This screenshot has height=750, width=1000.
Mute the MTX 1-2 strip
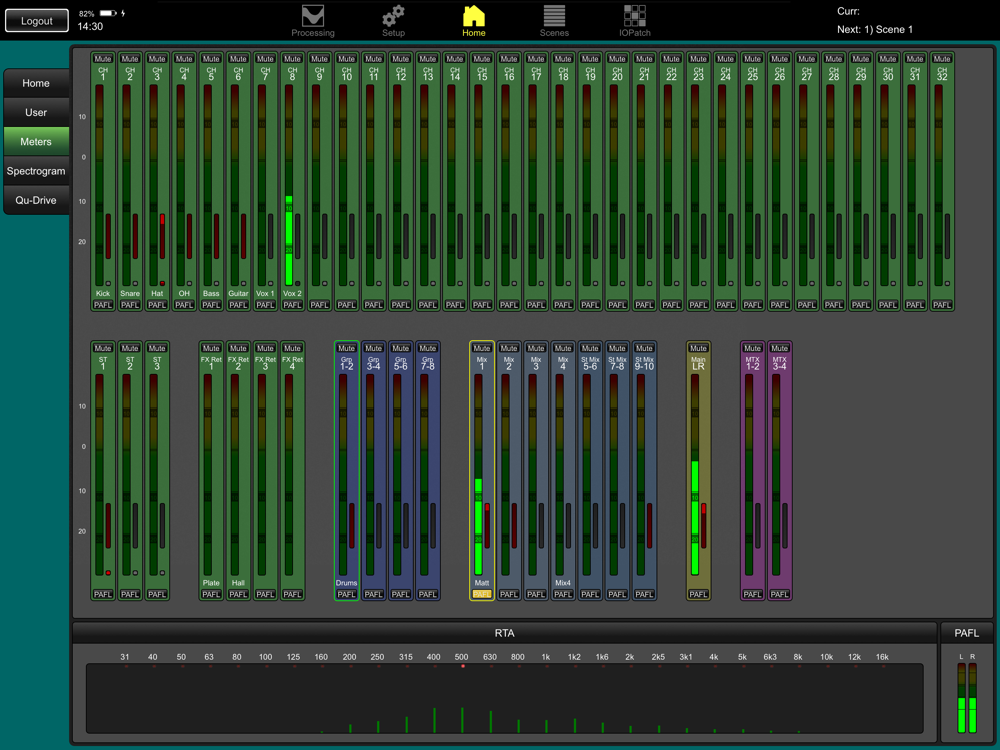(x=753, y=348)
